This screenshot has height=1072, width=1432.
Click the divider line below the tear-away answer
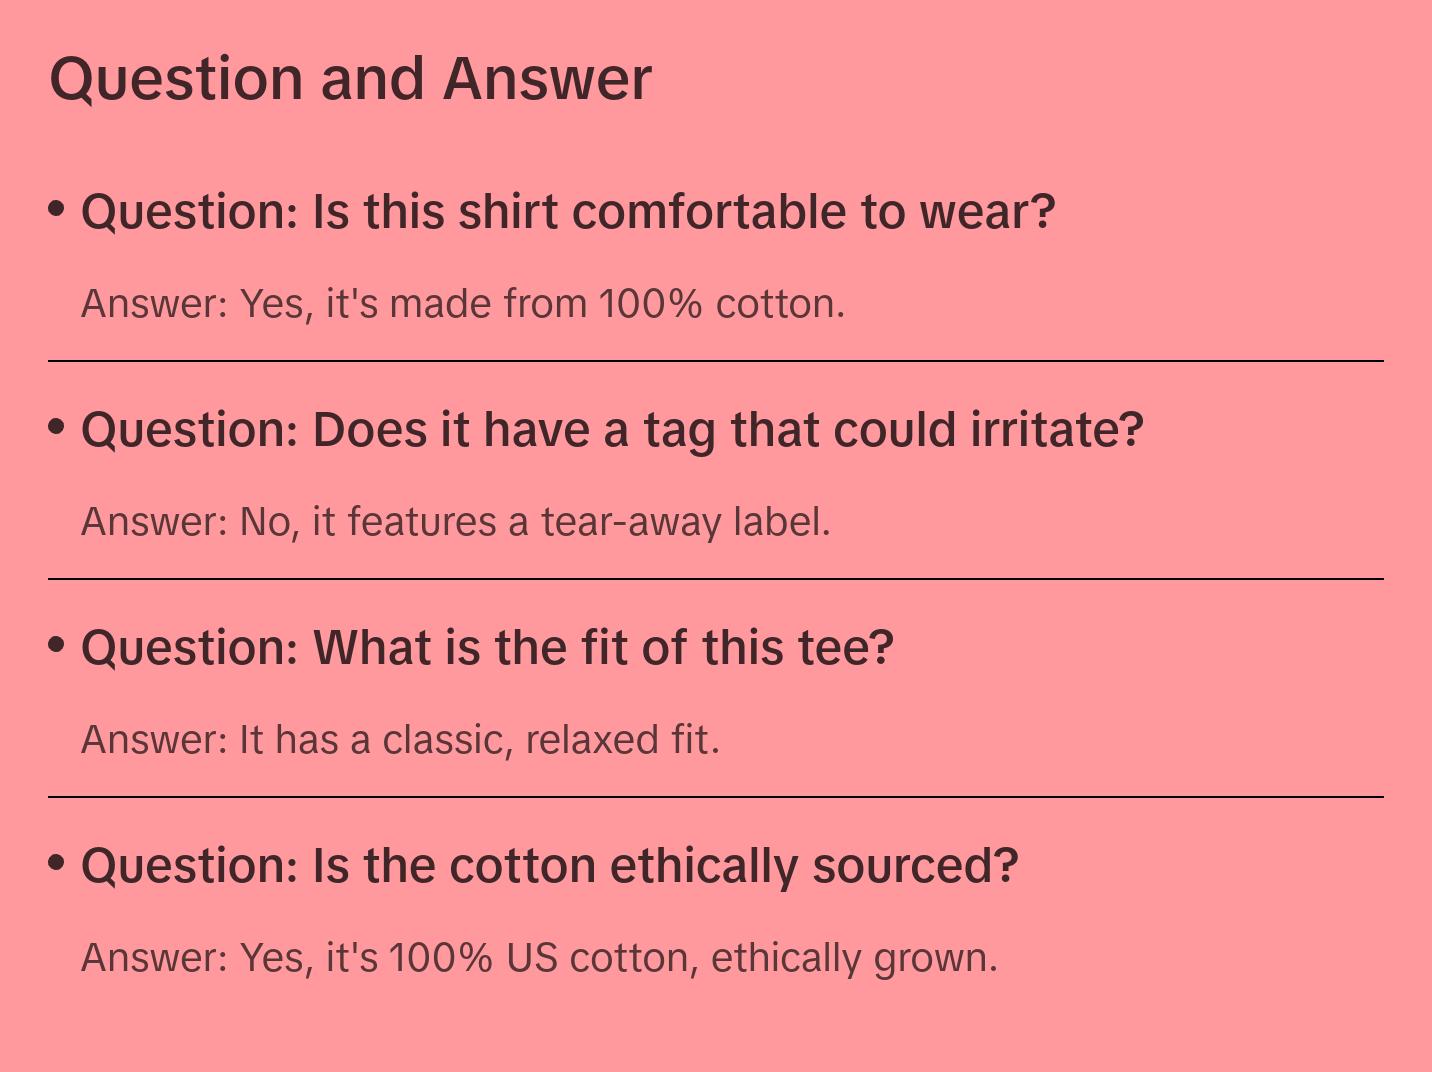(716, 579)
